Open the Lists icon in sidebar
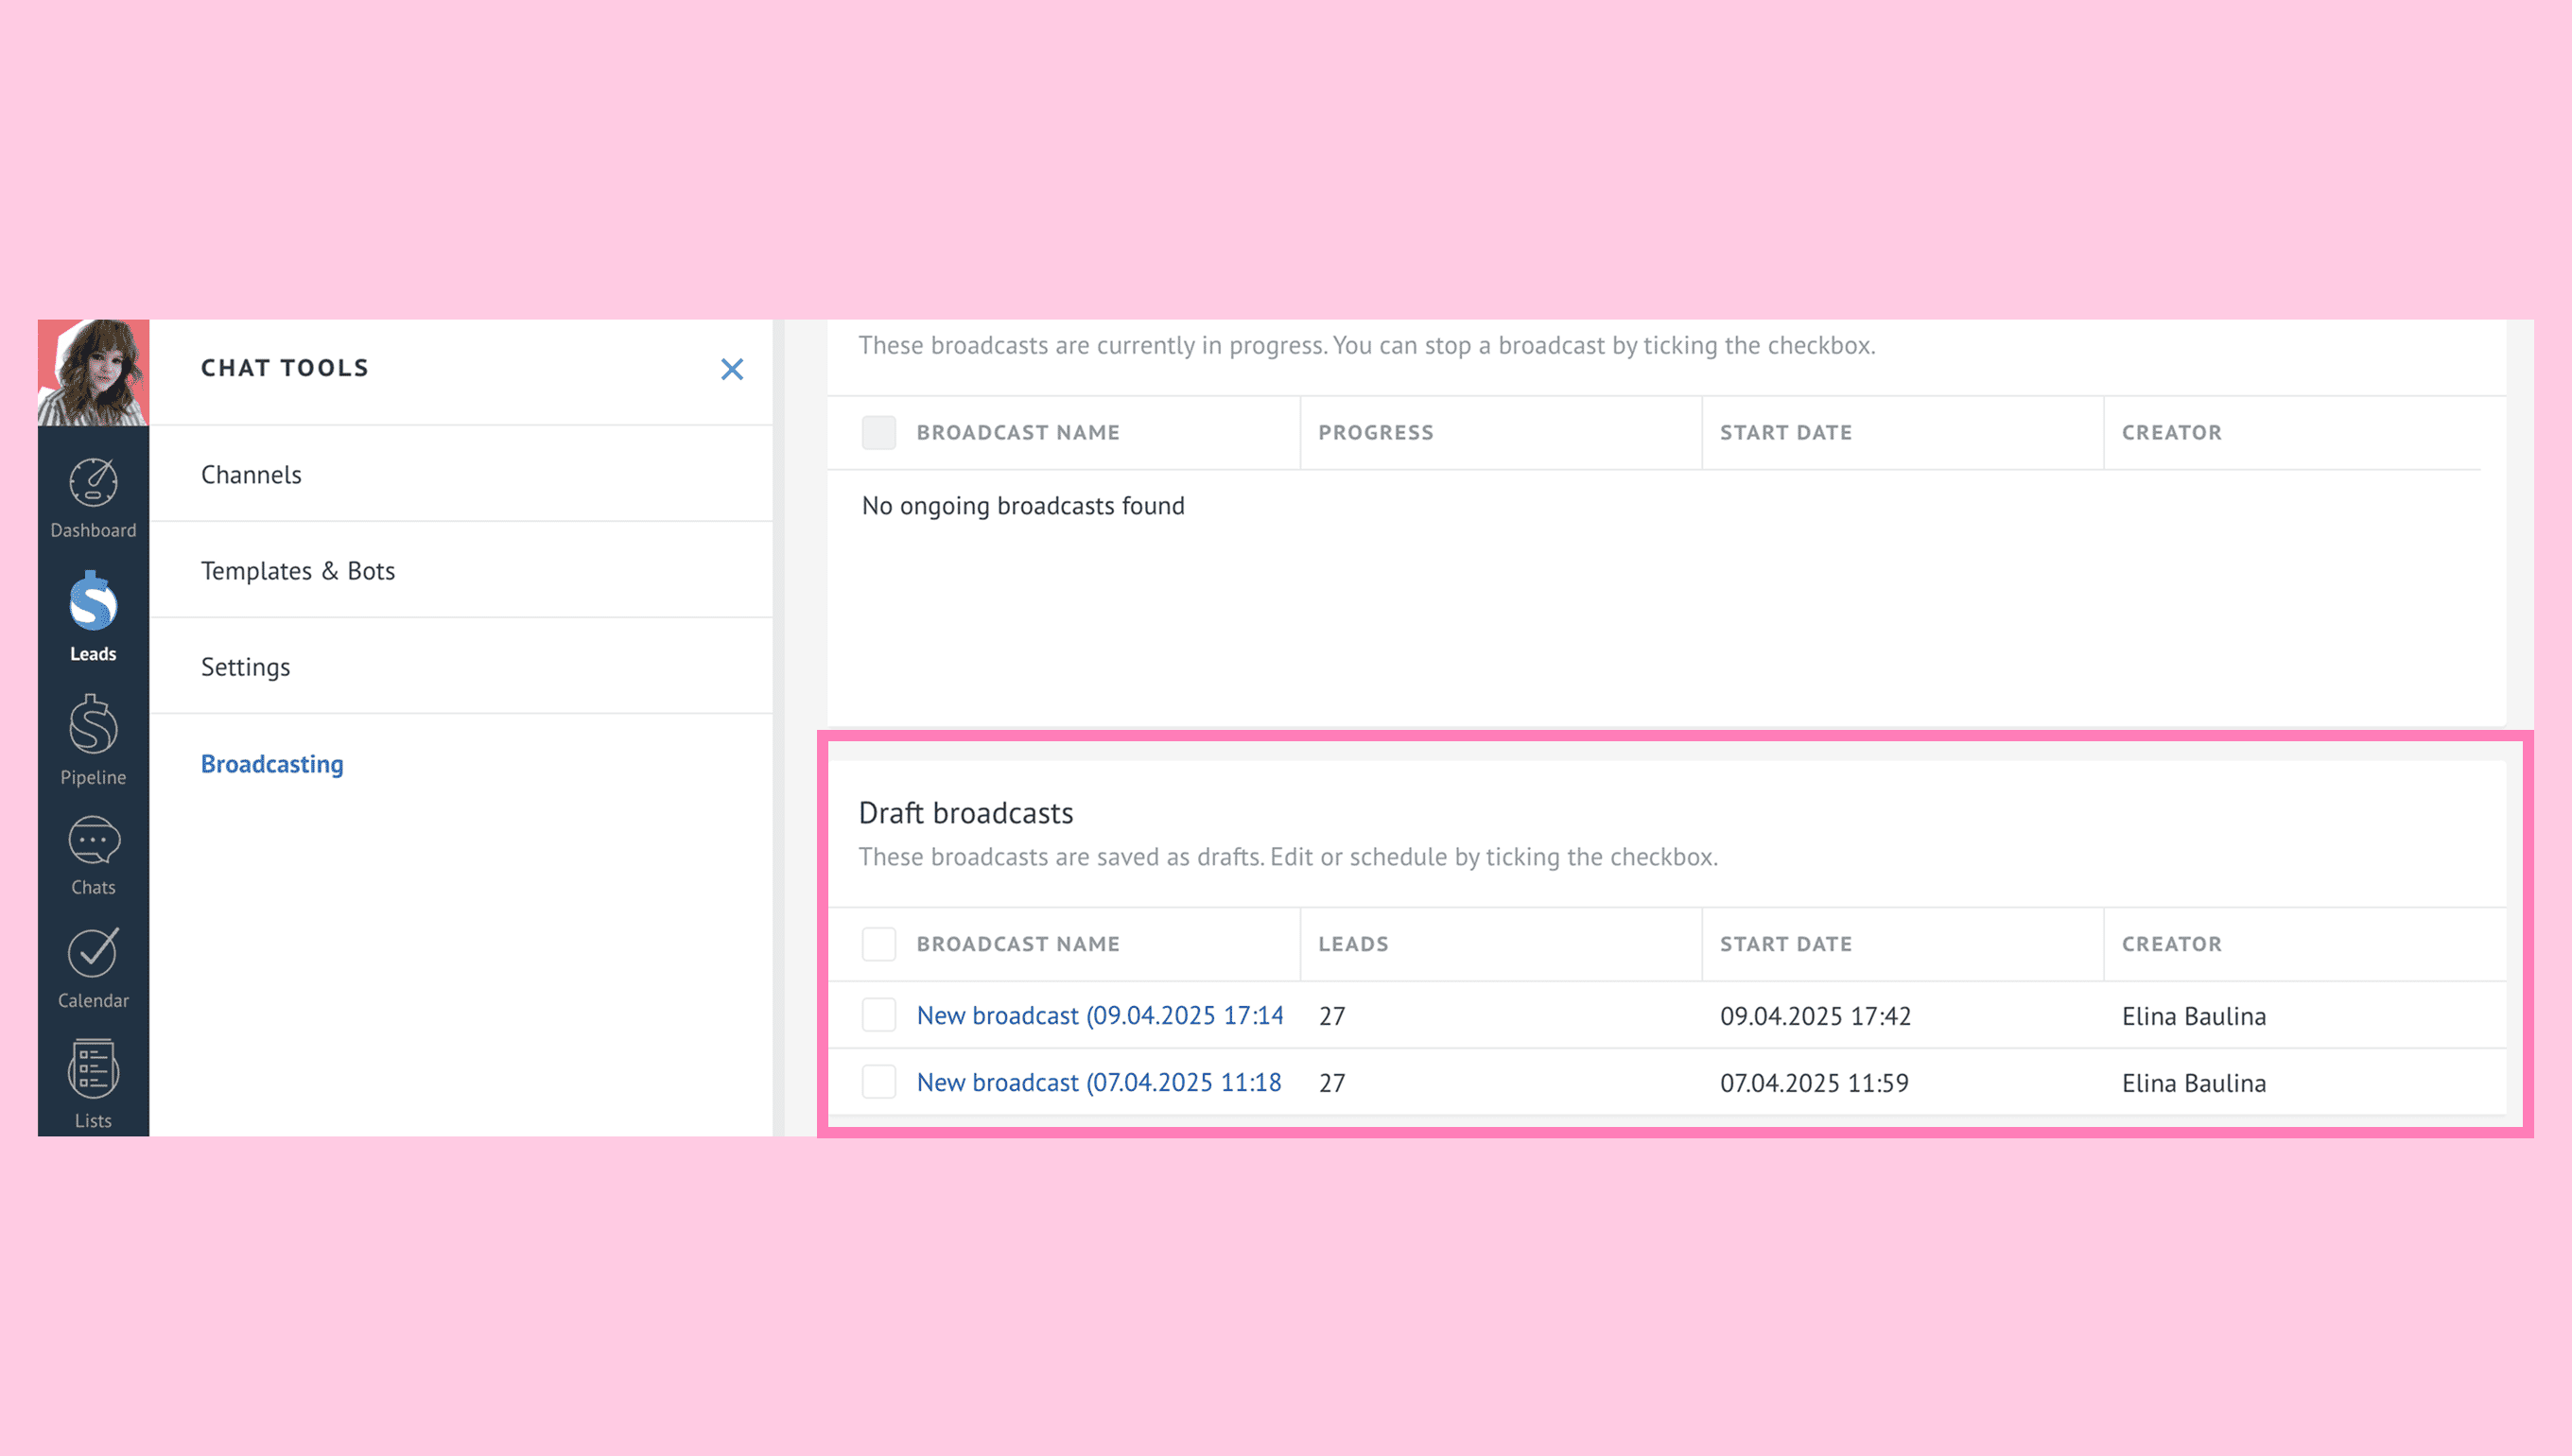 coord(93,1069)
